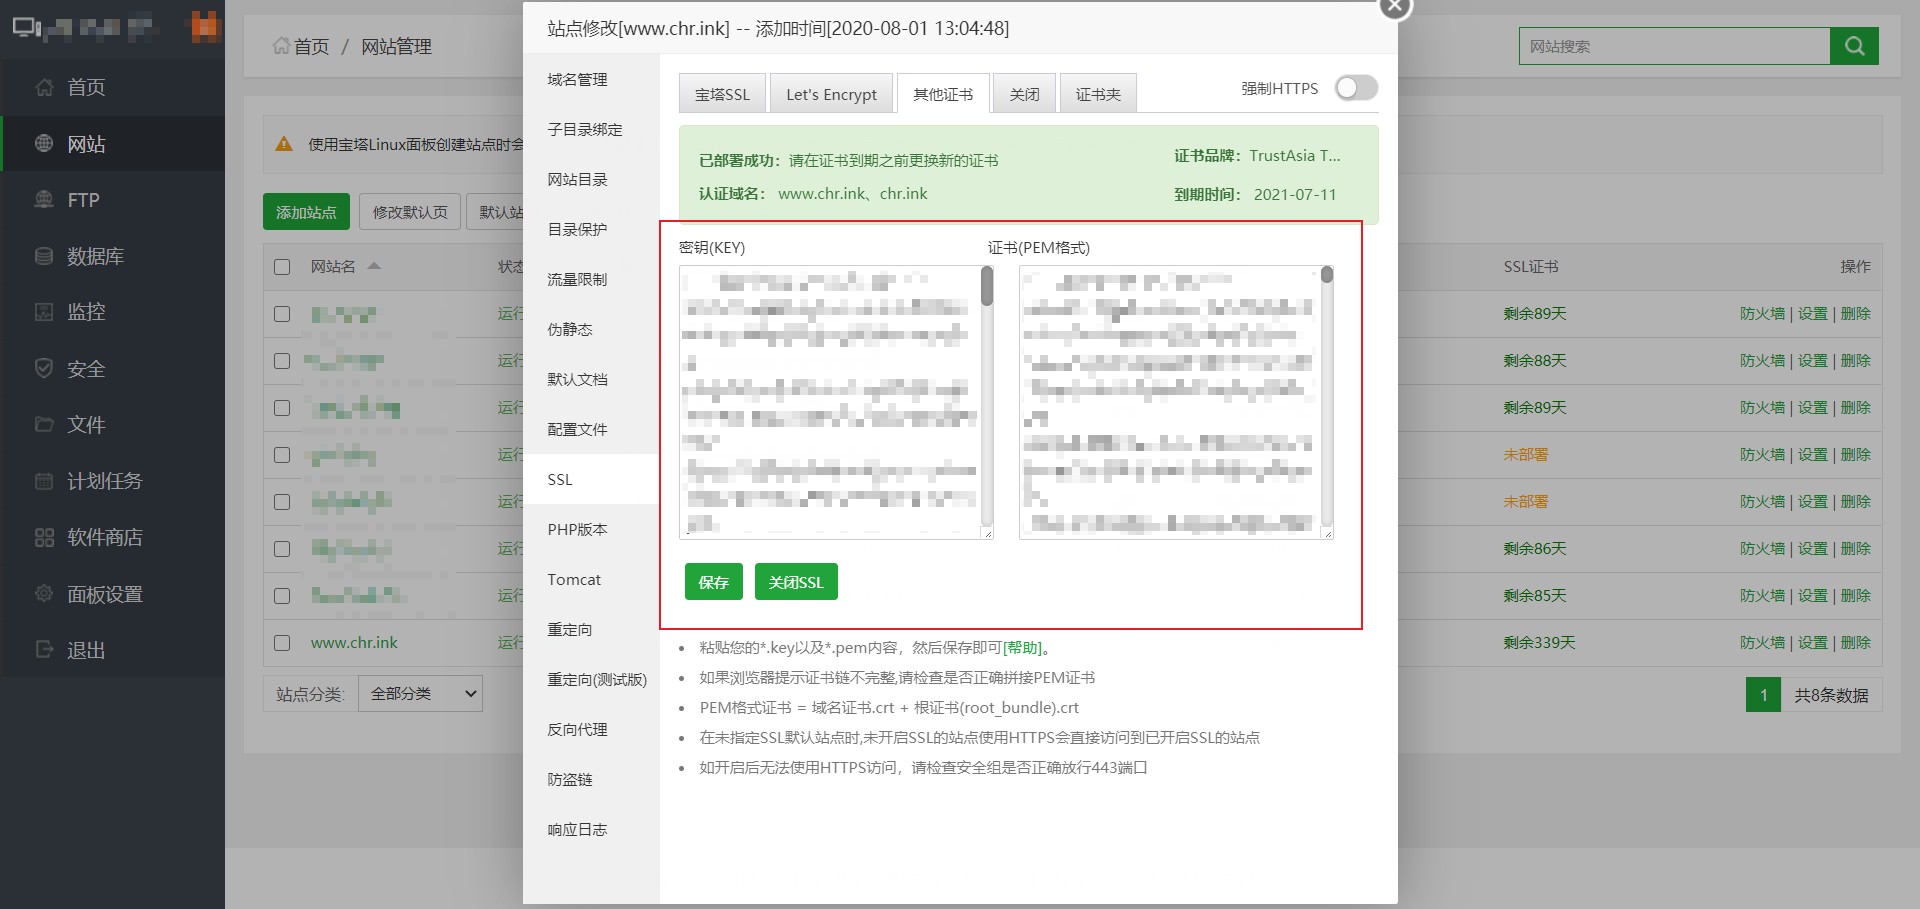Check the select-all checkbox in table header

pyautogui.click(x=282, y=267)
